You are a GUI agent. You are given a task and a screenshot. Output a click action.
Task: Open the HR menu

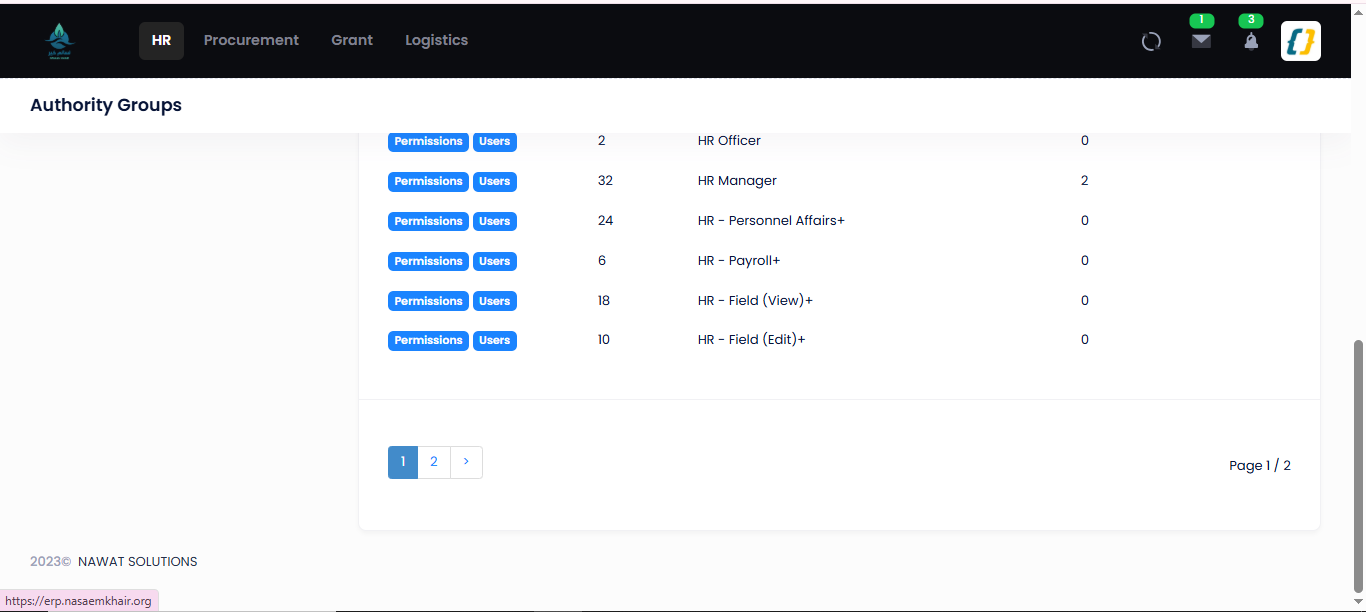[161, 41]
